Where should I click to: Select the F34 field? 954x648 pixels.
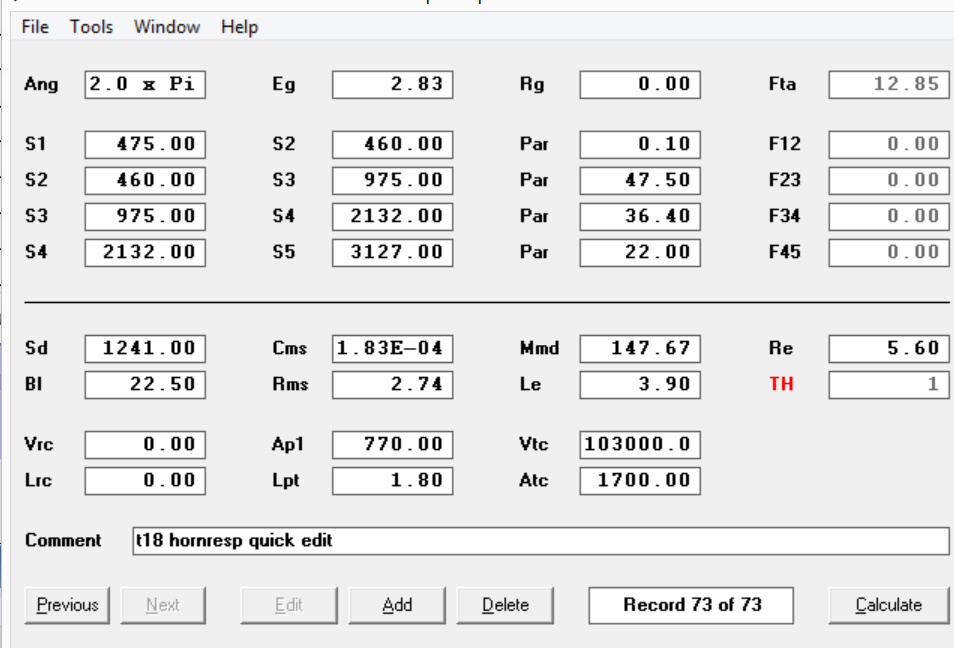pyautogui.click(x=889, y=217)
